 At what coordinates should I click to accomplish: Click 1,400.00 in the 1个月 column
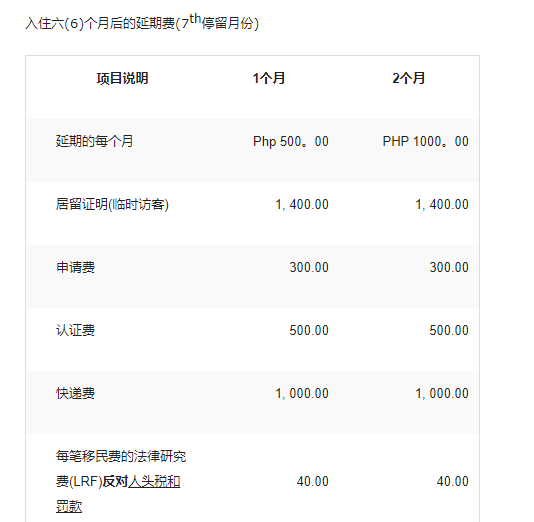302,204
